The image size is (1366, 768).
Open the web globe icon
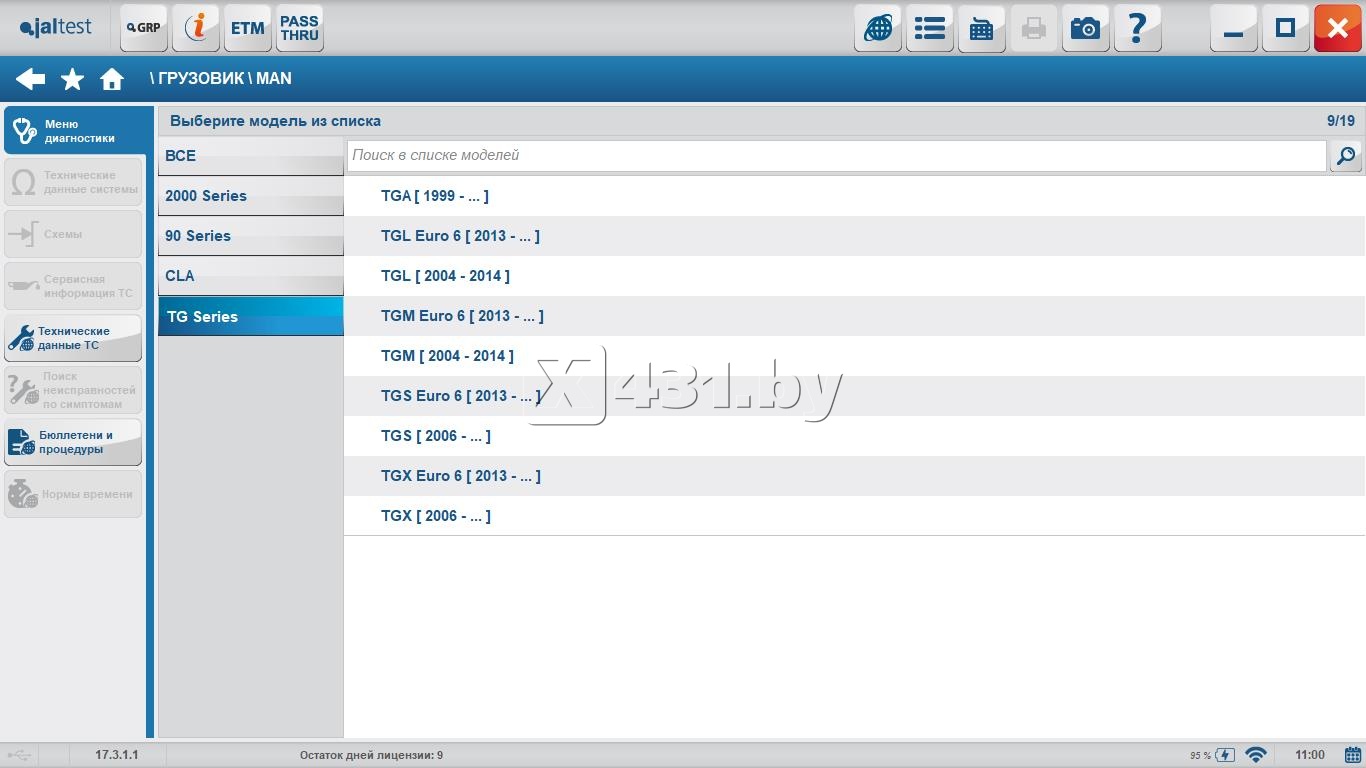click(x=878, y=28)
